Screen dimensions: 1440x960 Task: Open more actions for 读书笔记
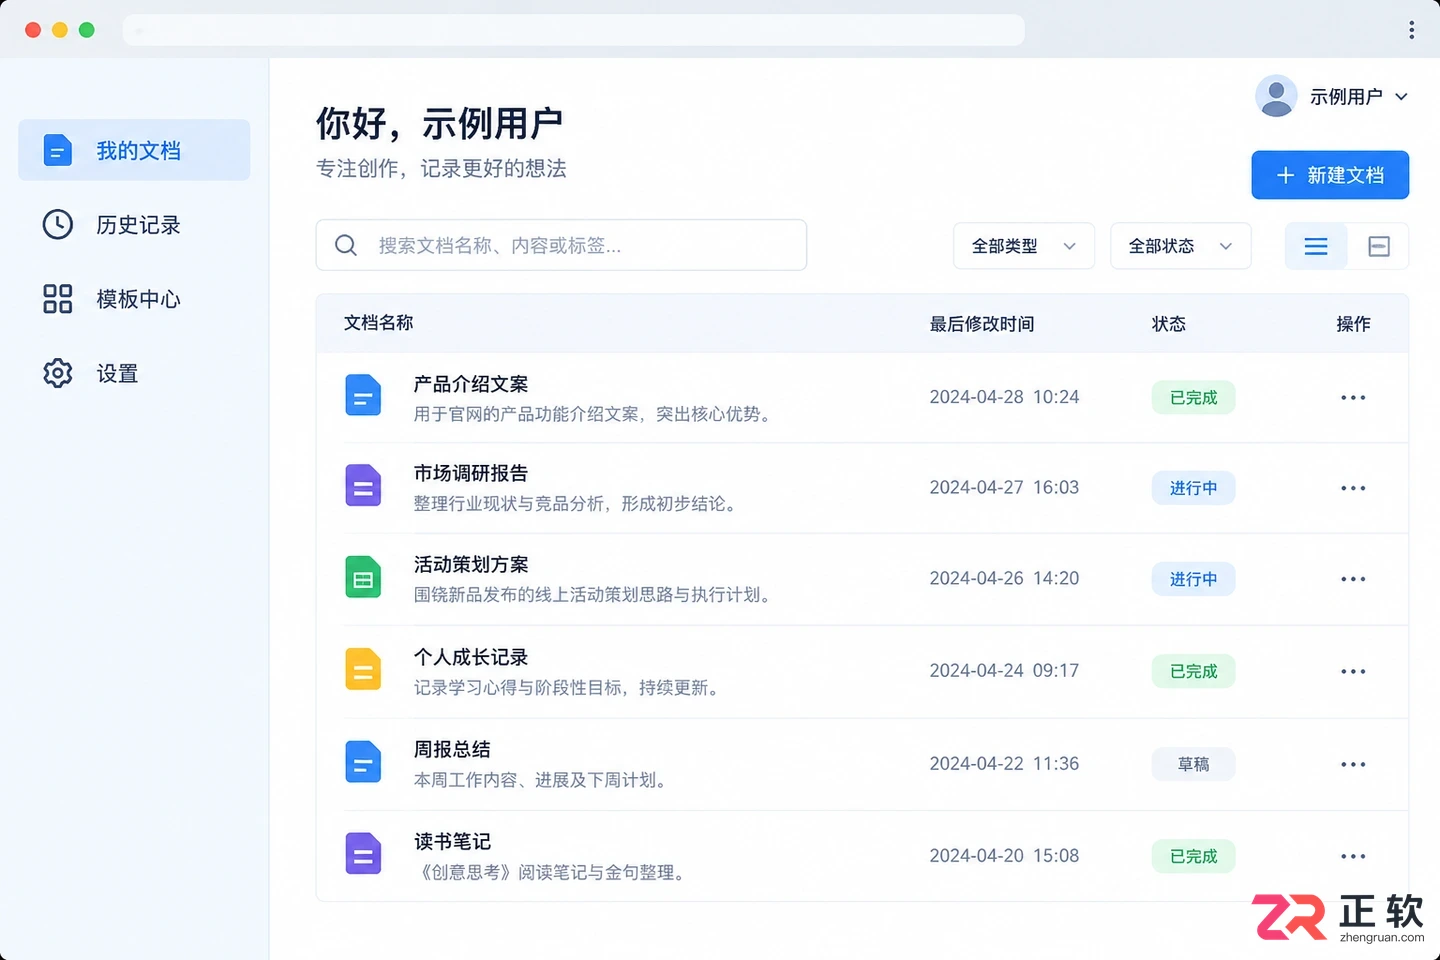(1353, 856)
